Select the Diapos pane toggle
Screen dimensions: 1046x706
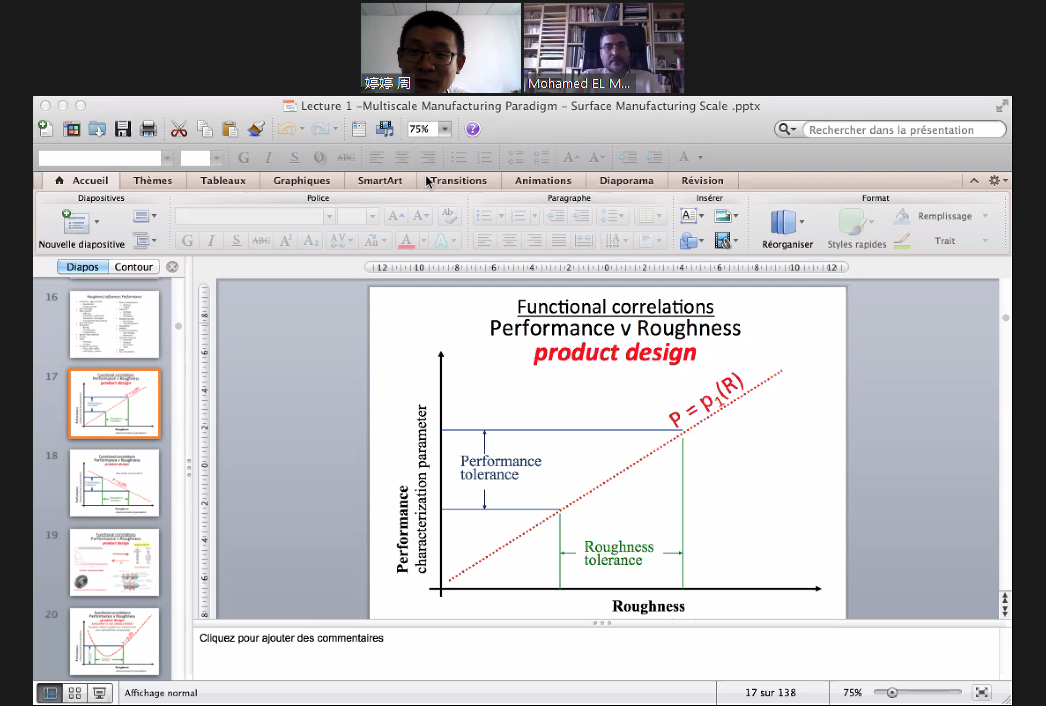coord(82,267)
